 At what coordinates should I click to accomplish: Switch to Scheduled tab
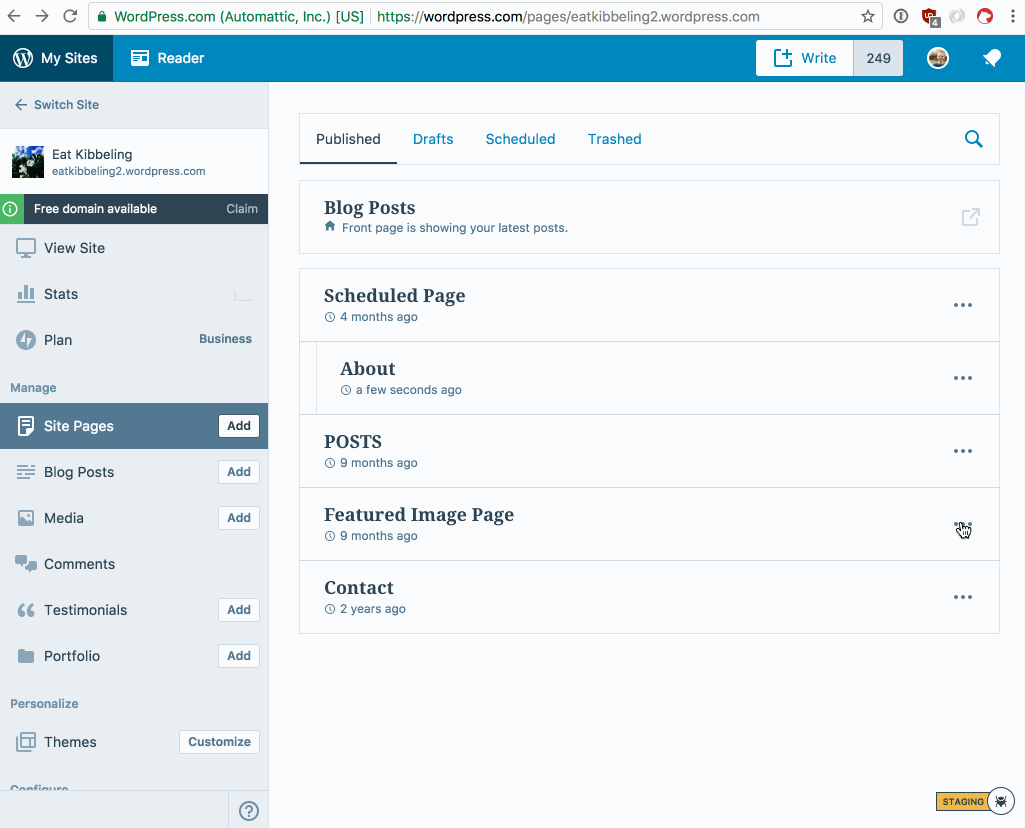point(520,139)
